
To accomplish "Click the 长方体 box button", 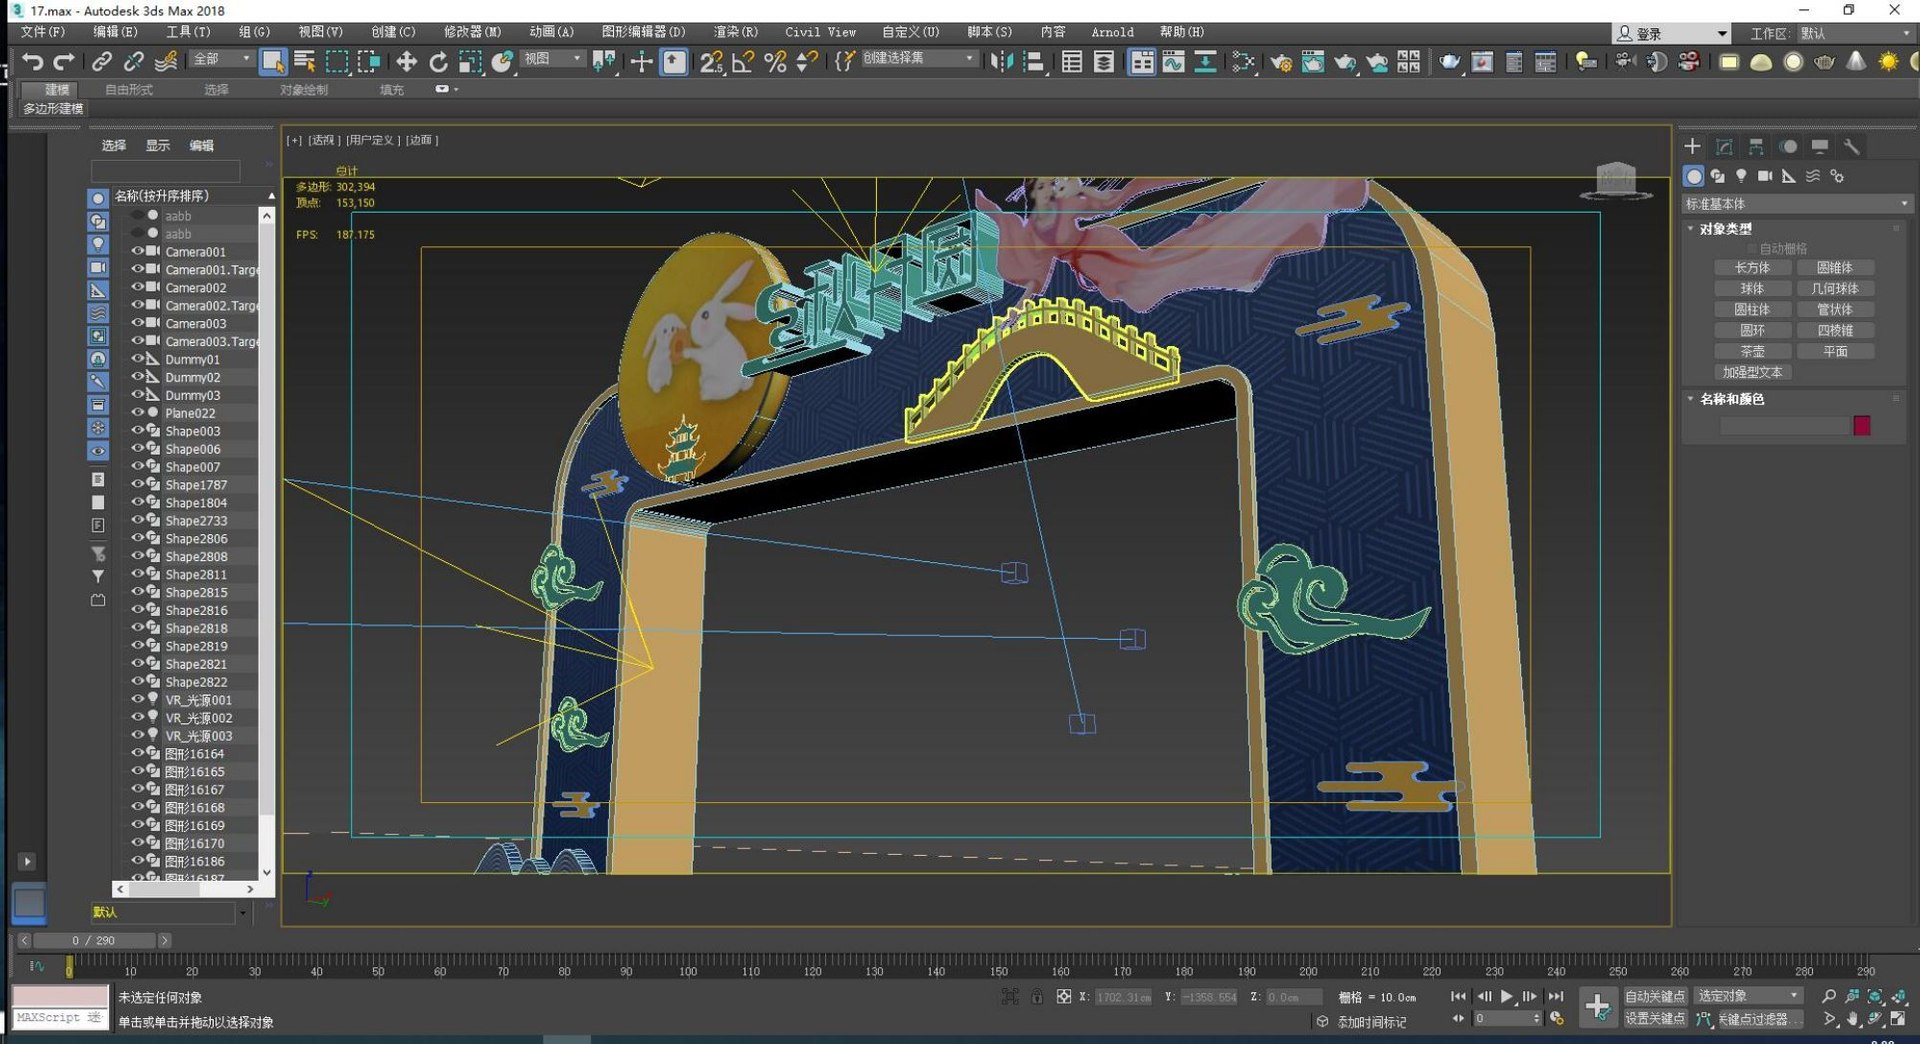I will click(1751, 268).
